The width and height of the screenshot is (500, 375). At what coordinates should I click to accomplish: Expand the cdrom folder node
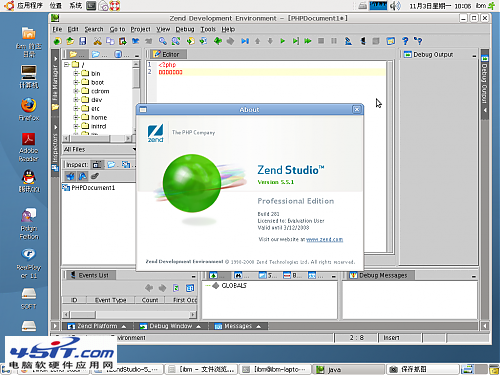coord(76,91)
